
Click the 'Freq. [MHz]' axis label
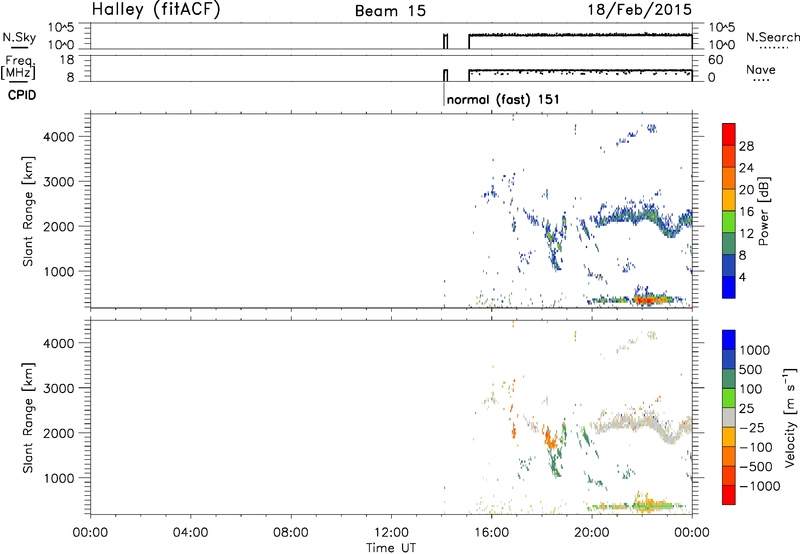[x=18, y=67]
